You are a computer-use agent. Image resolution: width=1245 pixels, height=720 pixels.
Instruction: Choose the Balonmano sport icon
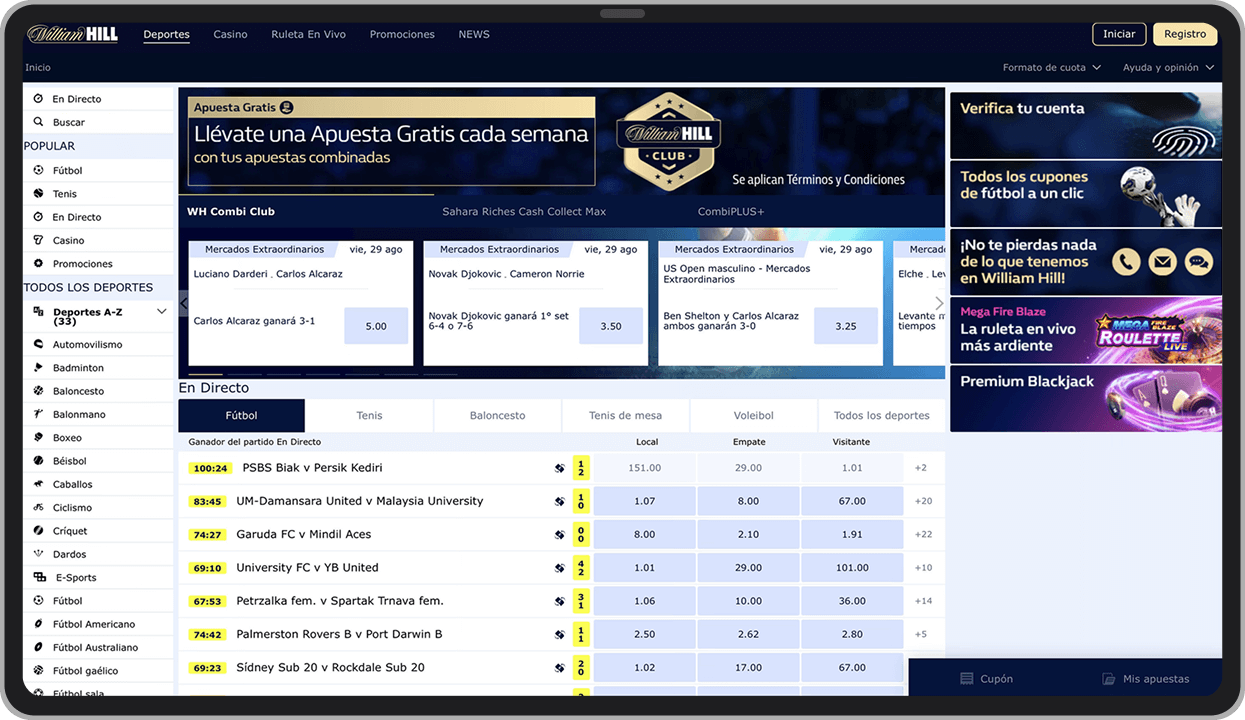tap(38, 413)
